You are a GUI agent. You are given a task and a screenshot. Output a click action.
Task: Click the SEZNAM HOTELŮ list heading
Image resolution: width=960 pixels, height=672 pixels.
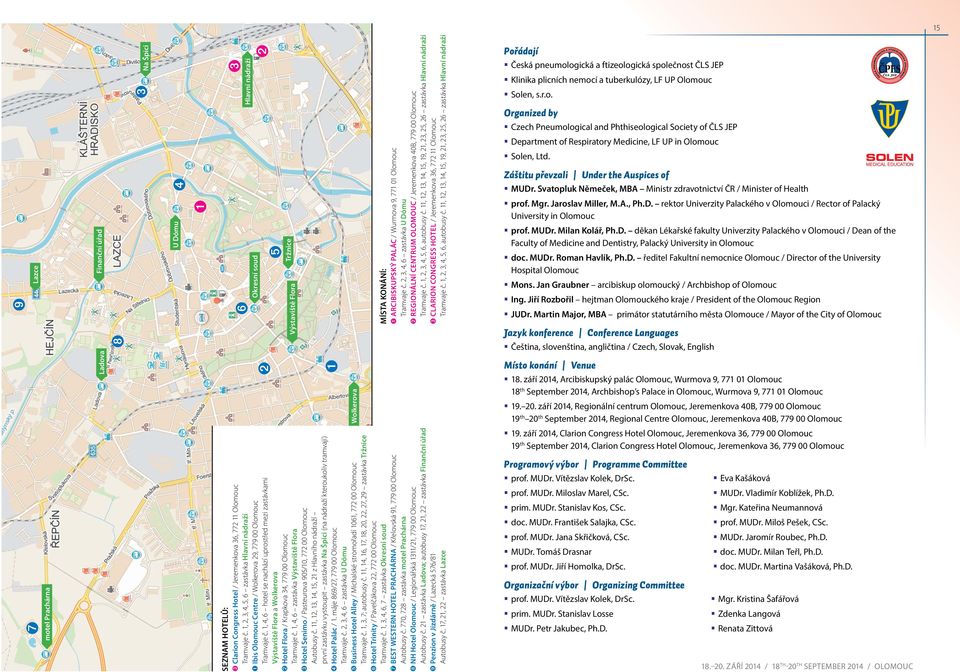click(225, 640)
